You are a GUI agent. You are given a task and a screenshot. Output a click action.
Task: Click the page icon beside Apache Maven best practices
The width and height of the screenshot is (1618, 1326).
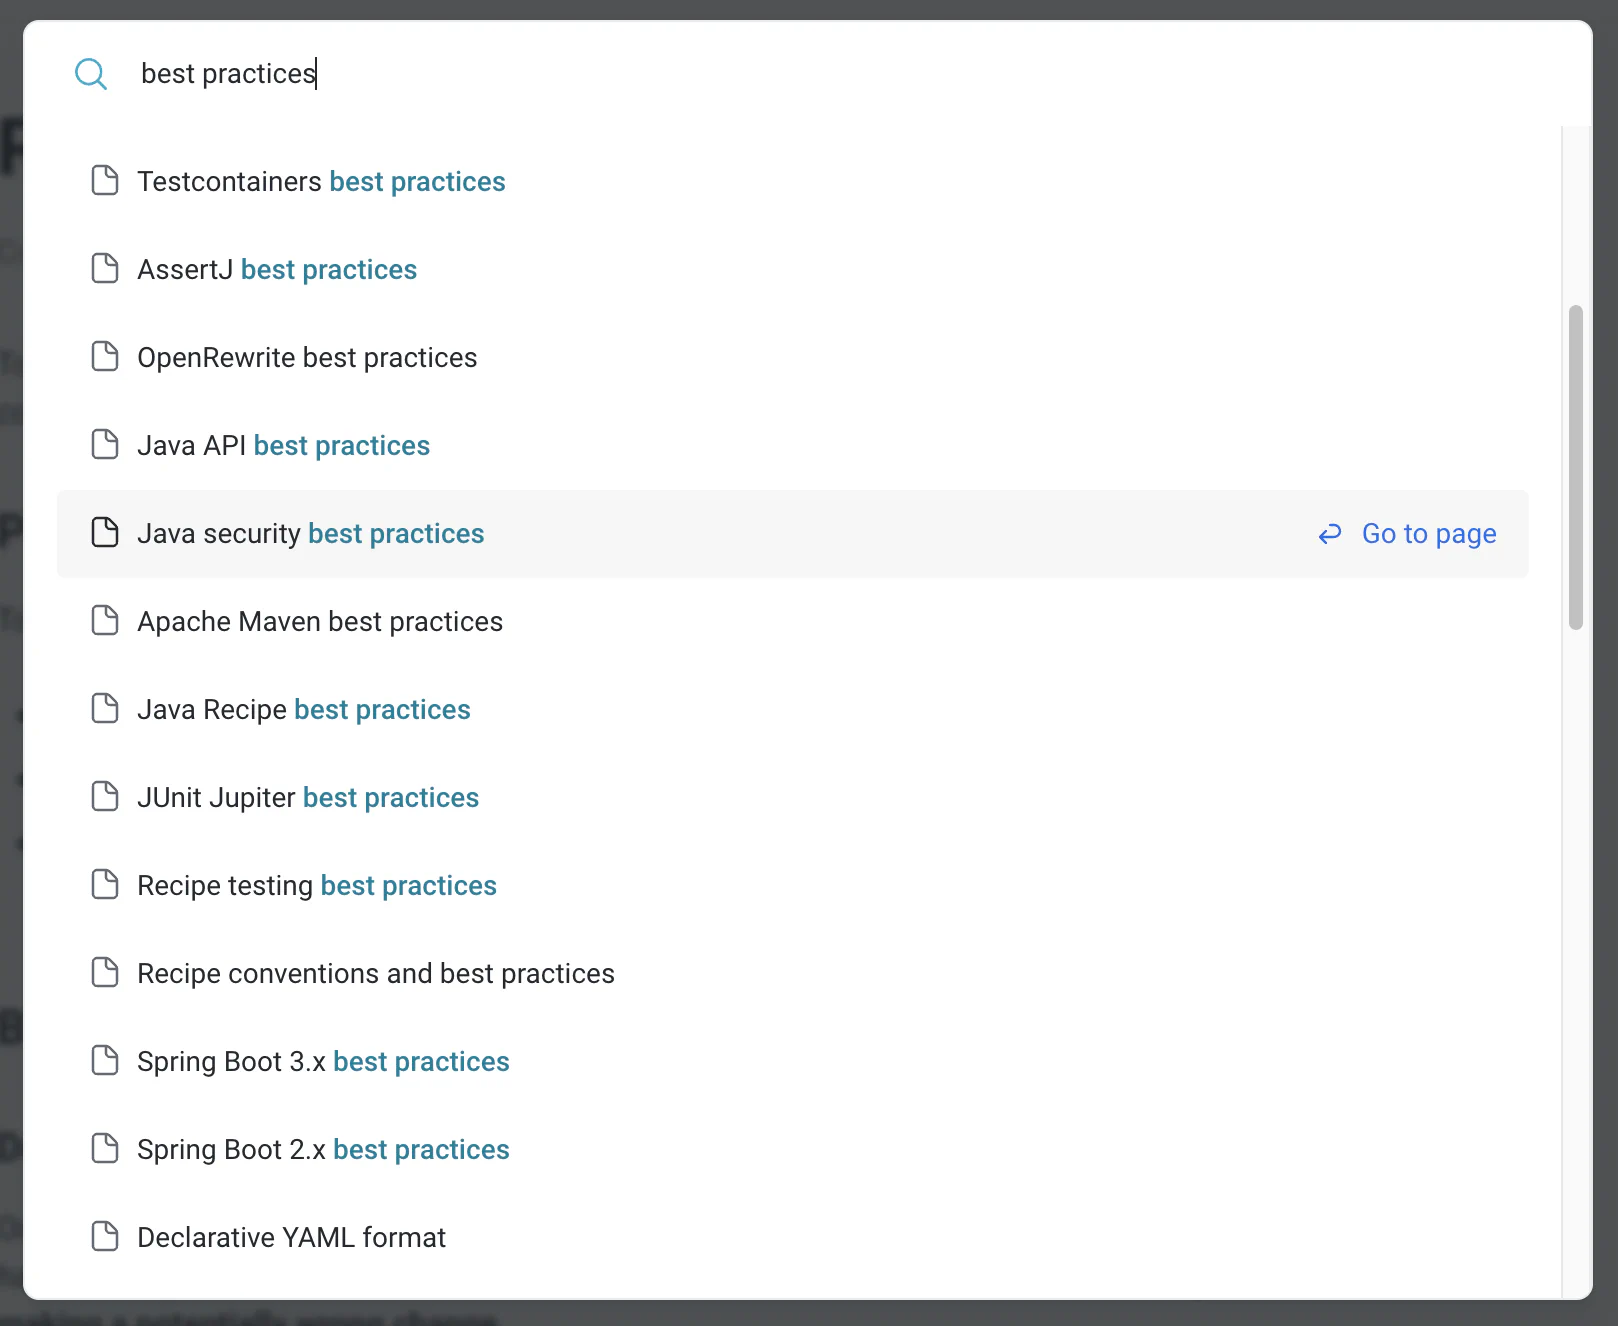click(105, 620)
